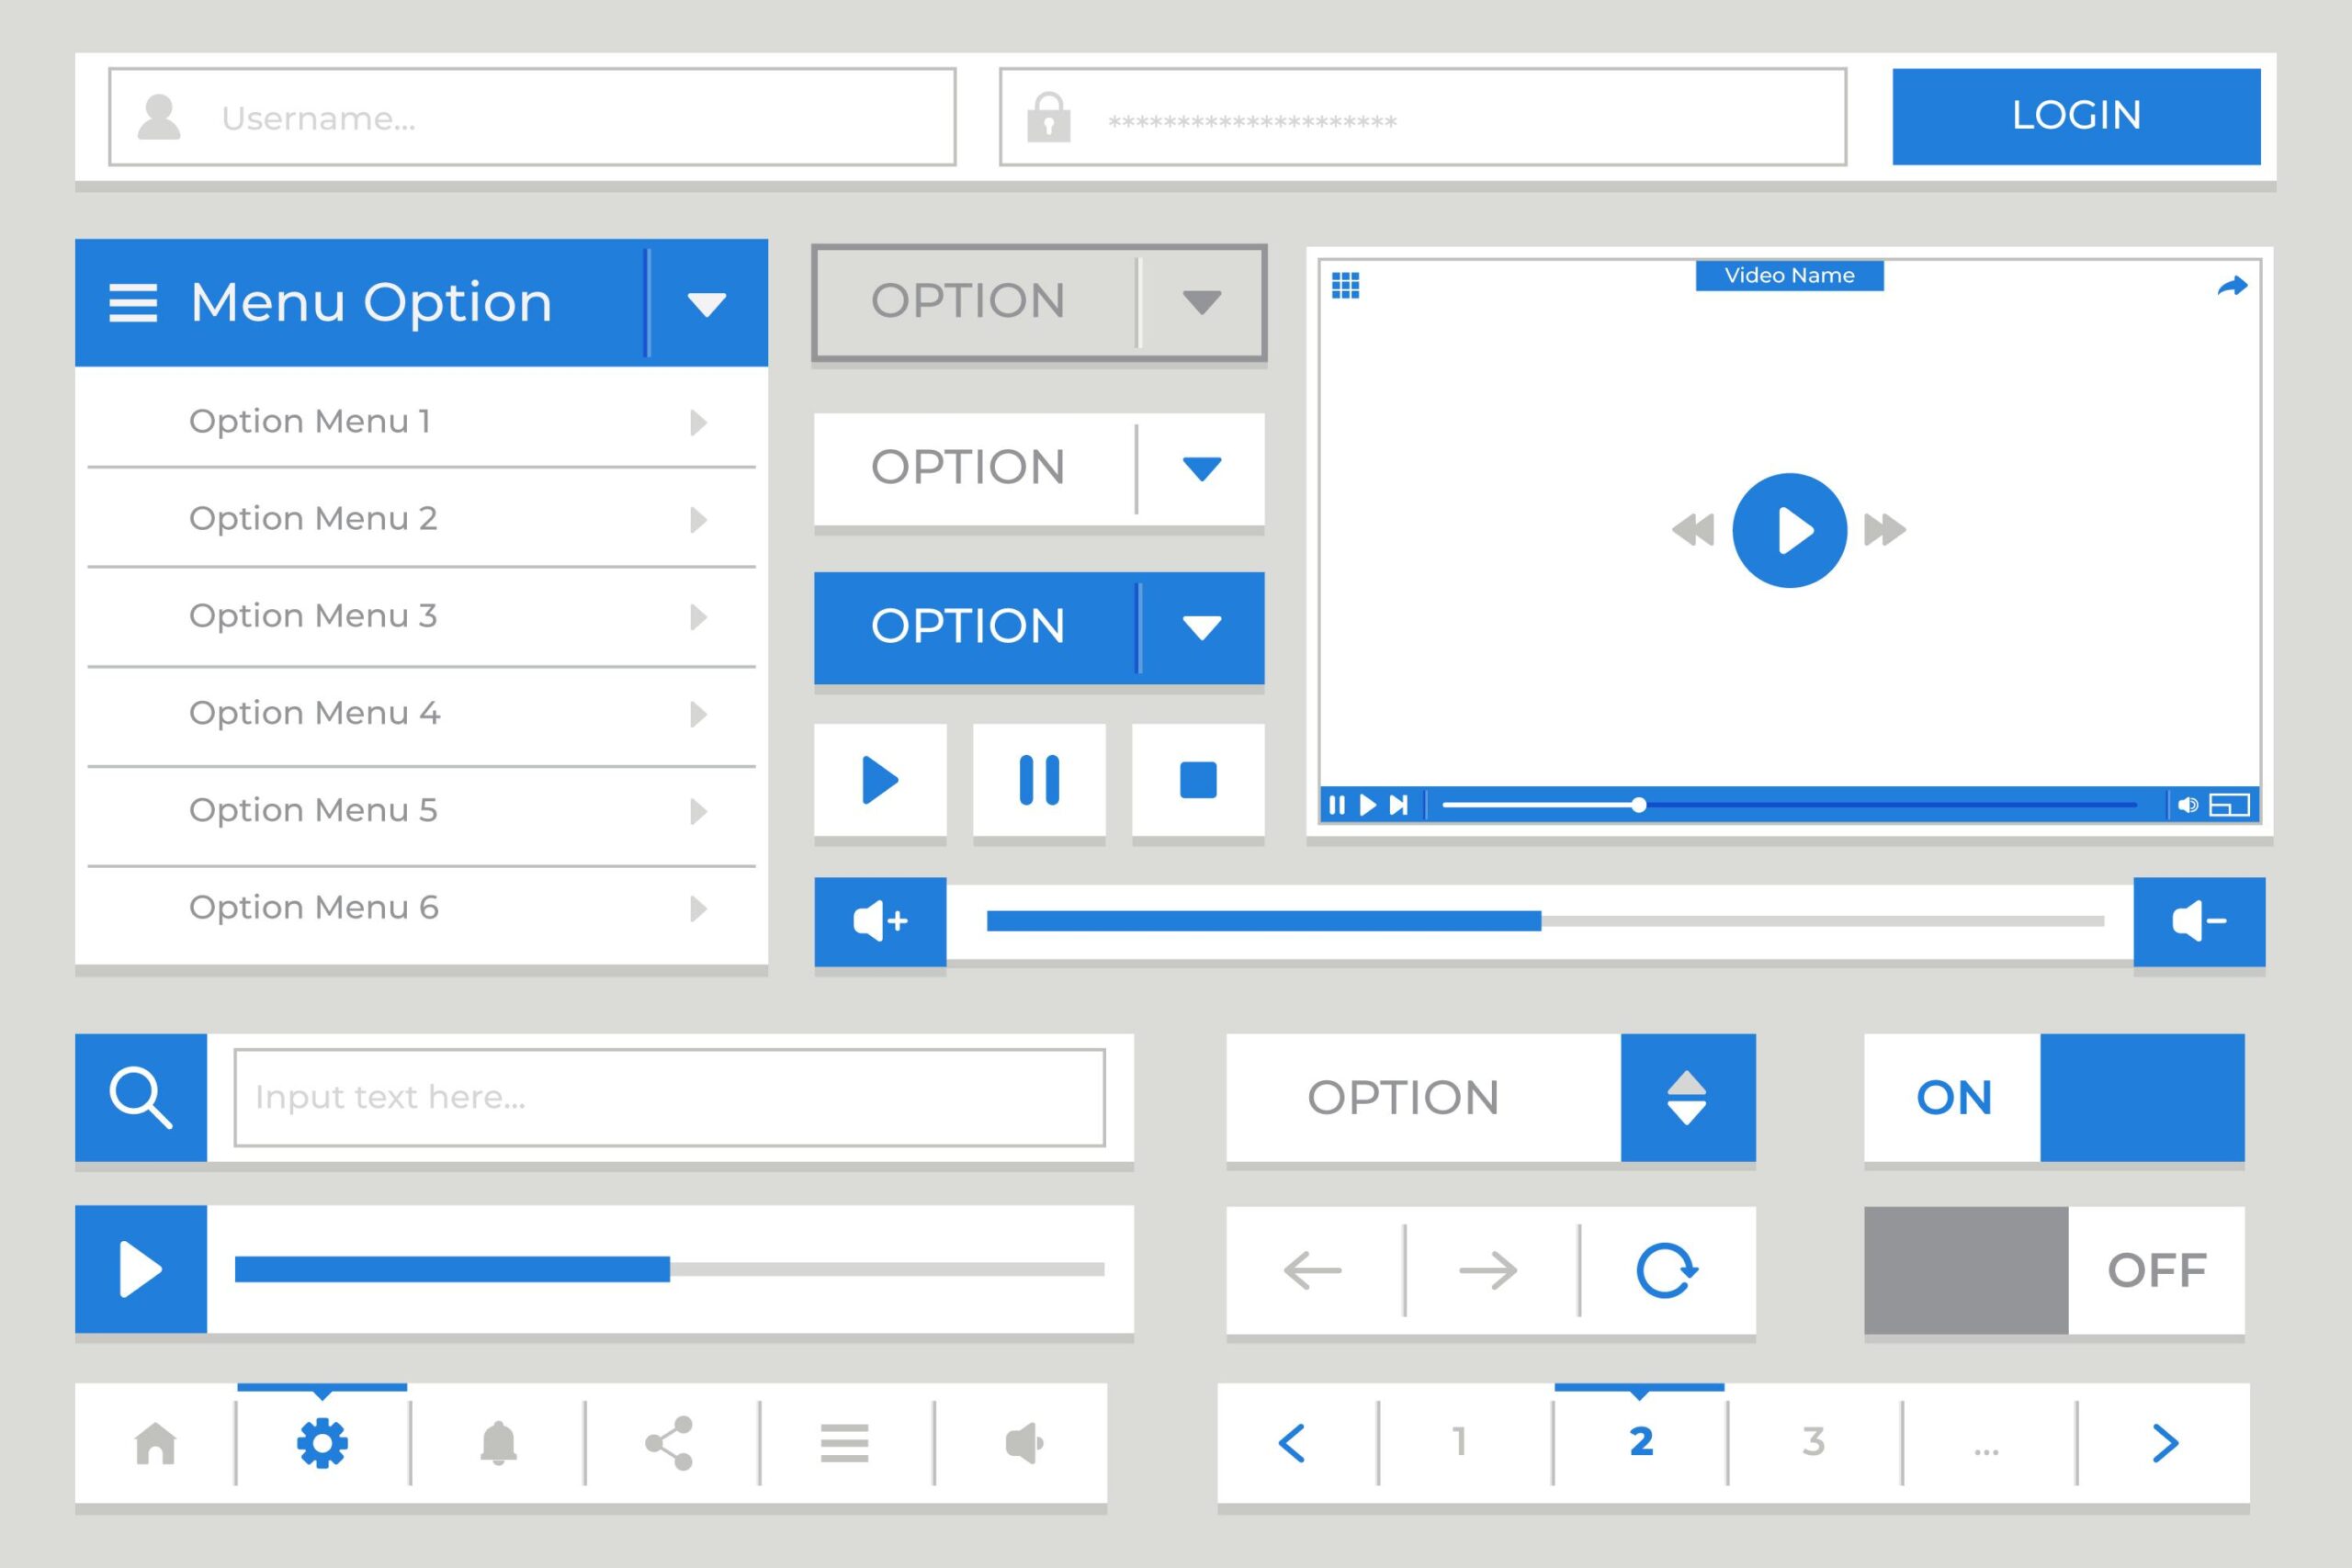2352x1568 pixels.
Task: Select page 2 in pagination
Action: click(x=1641, y=1442)
